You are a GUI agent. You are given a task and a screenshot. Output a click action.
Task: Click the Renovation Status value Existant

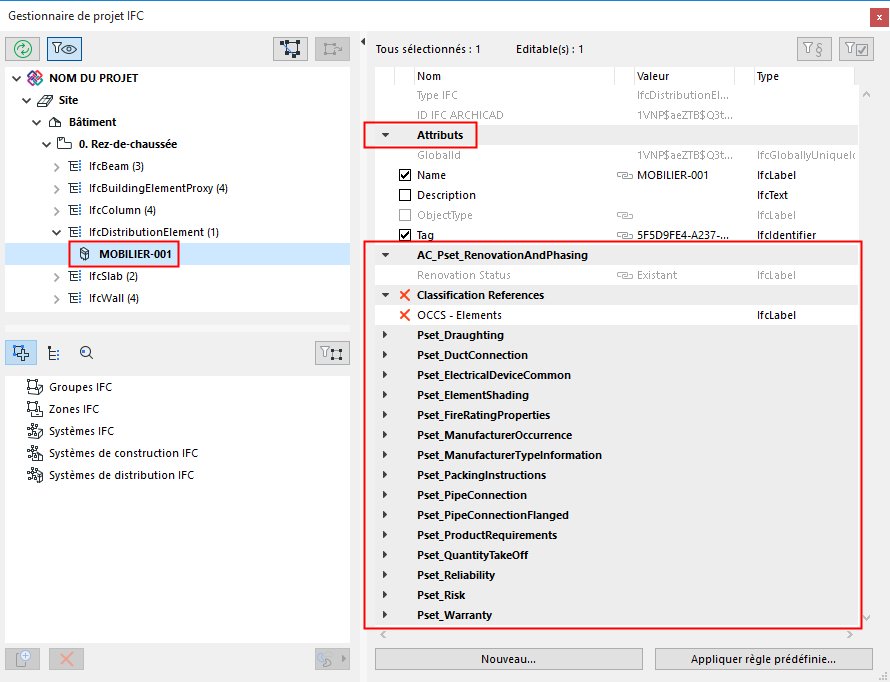(x=657, y=275)
